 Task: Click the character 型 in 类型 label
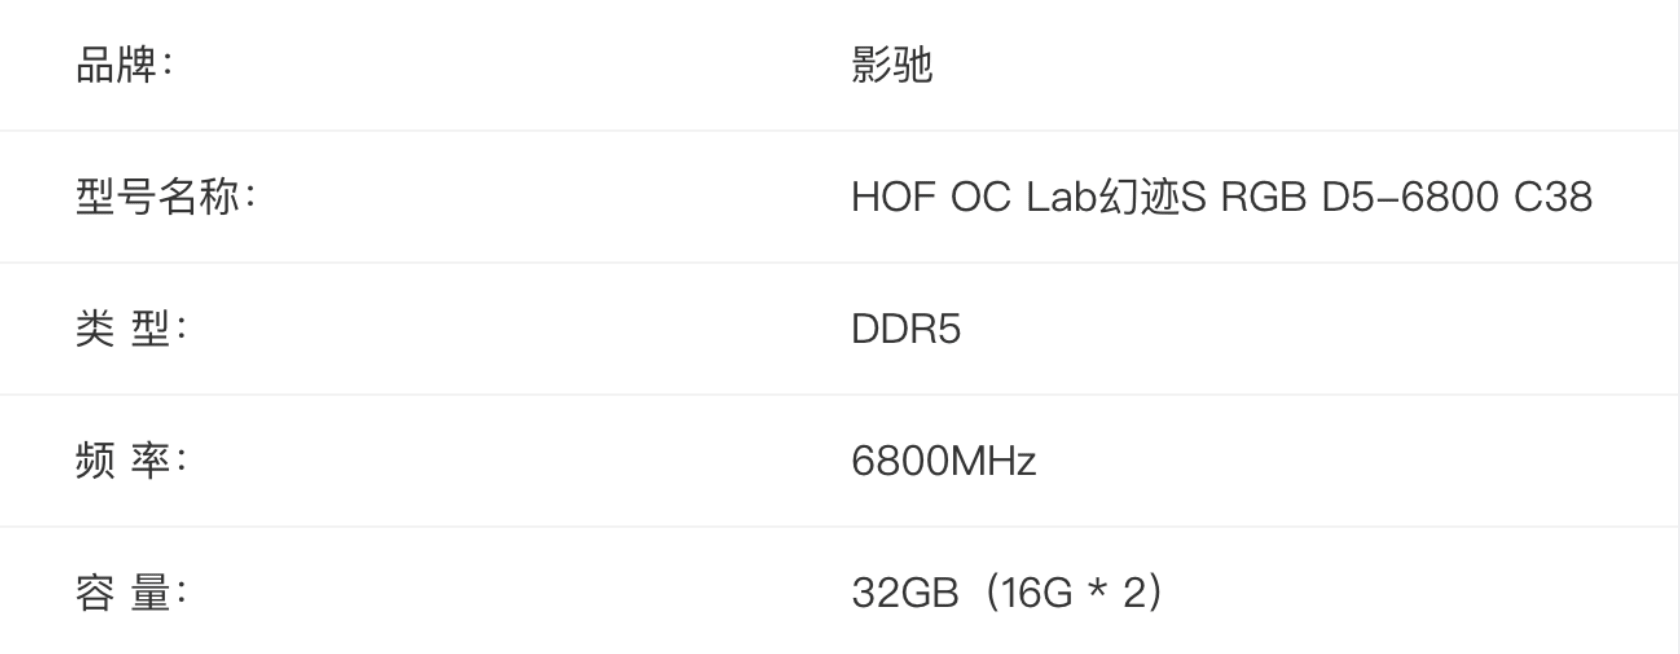151,329
